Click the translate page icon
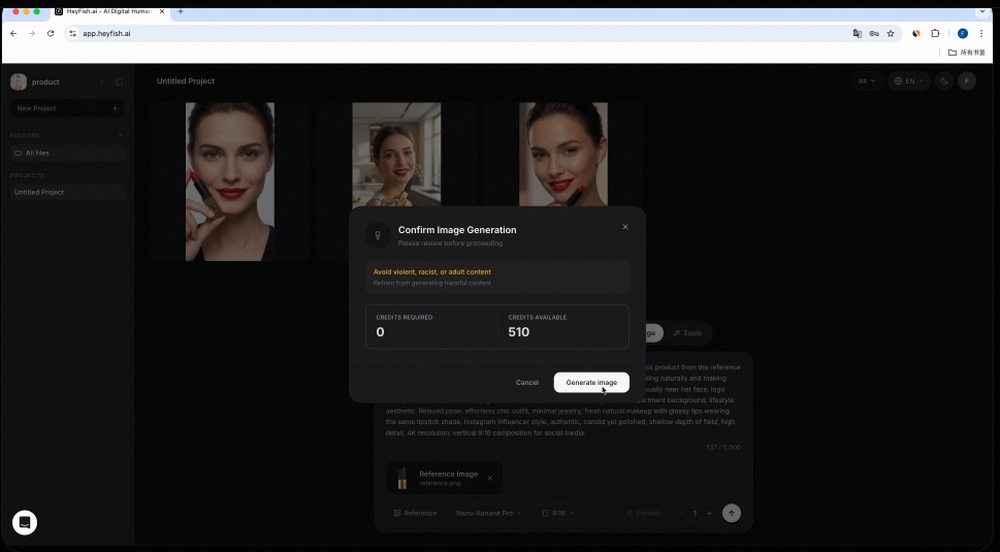The image size is (1000, 552). coord(857,33)
